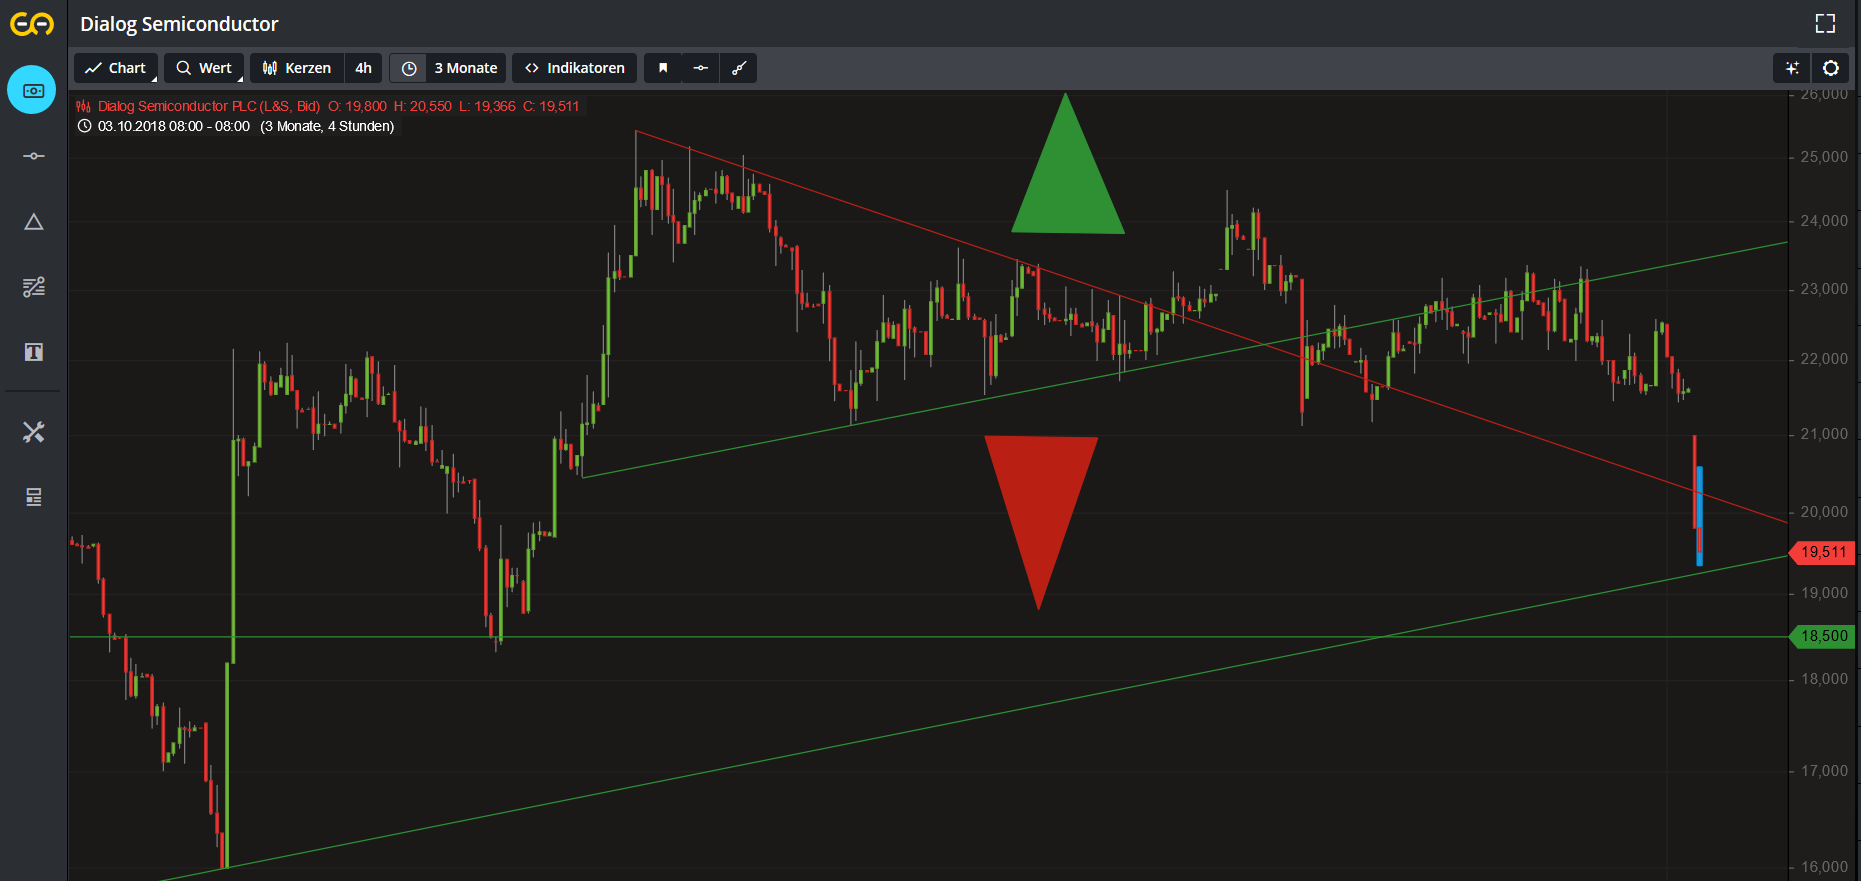Open the Indikatoren menu
The width and height of the screenshot is (1861, 881).
575,68
